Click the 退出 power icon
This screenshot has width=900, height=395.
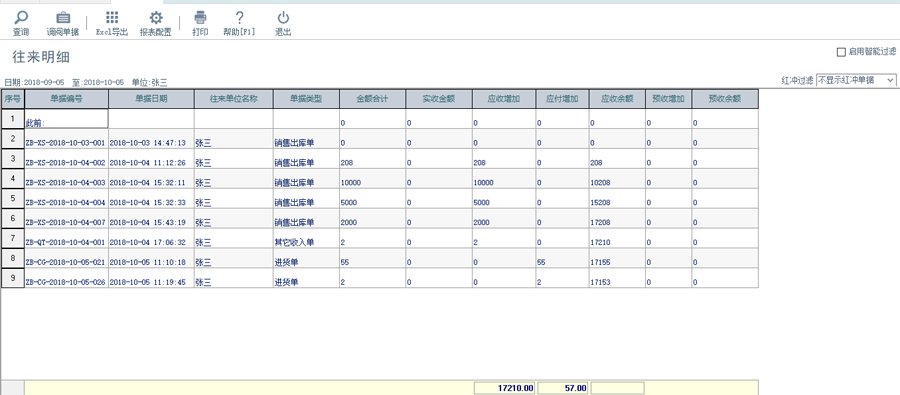283,18
